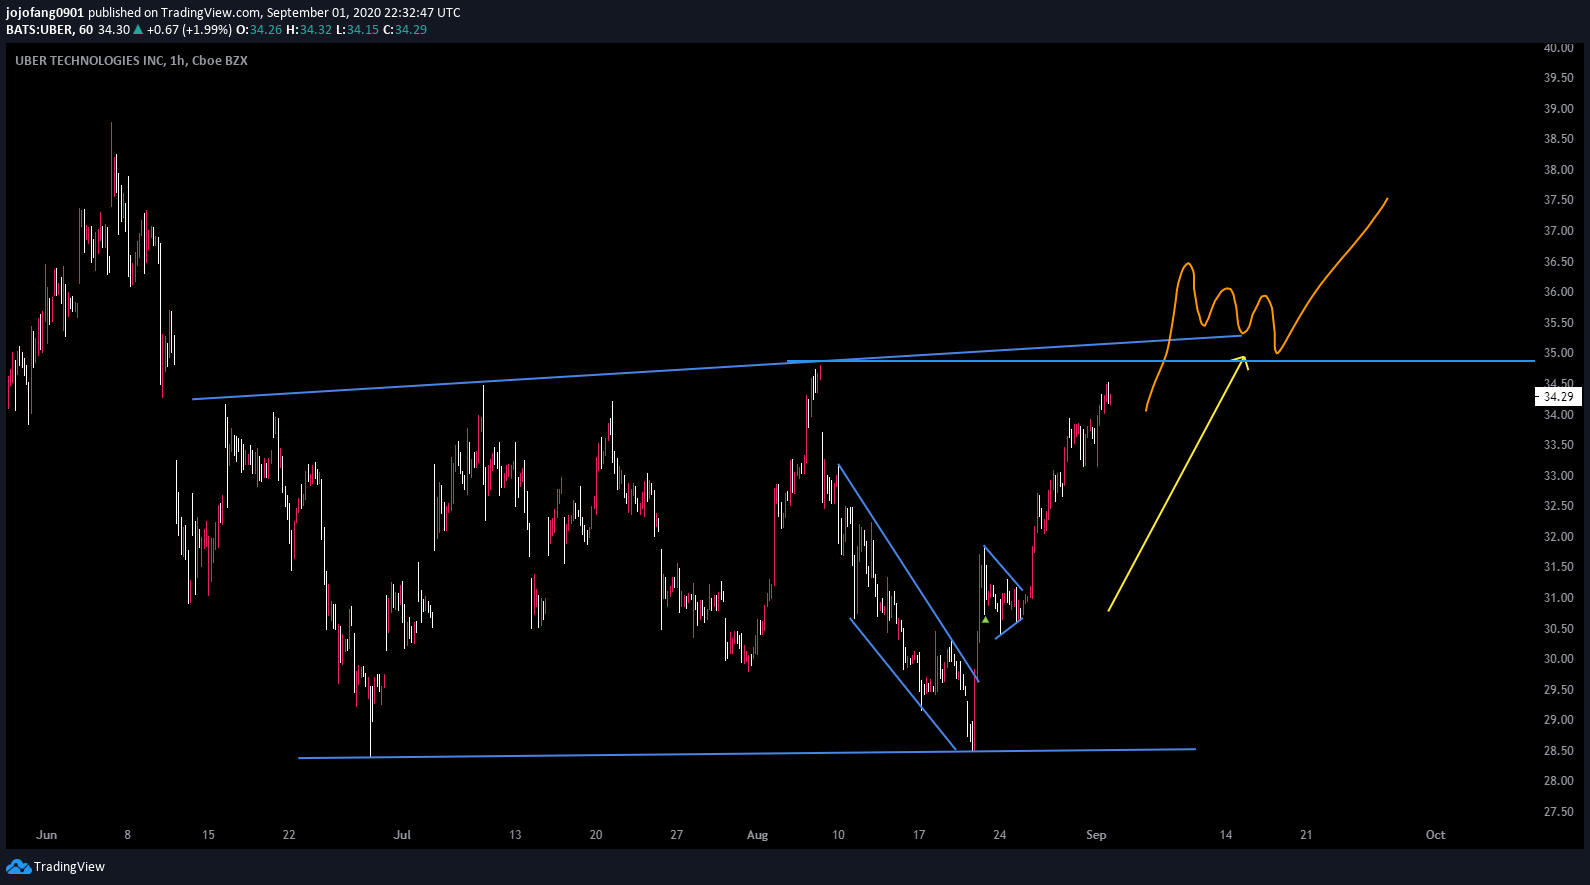1590x885 pixels.
Task: Click the small green triangle marker on chart
Action: (985, 620)
